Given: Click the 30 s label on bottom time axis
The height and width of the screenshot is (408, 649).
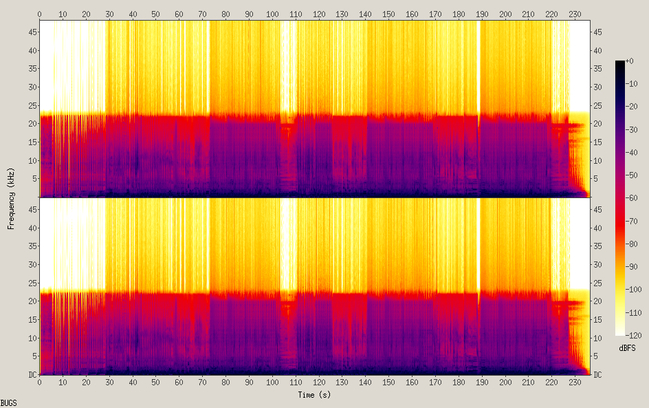Looking at the screenshot, I should point(109,382).
